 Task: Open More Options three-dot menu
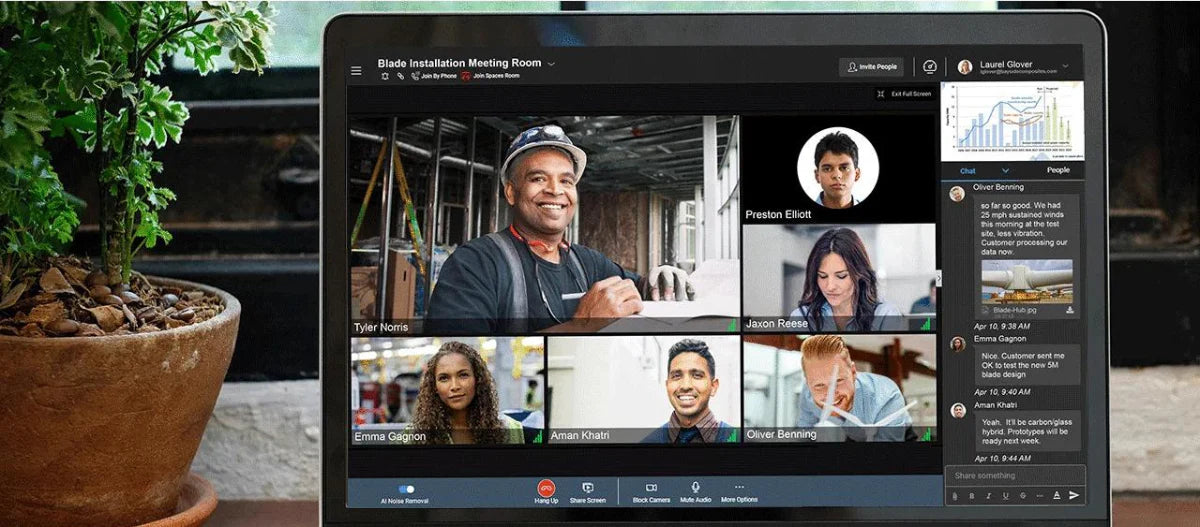(x=739, y=488)
